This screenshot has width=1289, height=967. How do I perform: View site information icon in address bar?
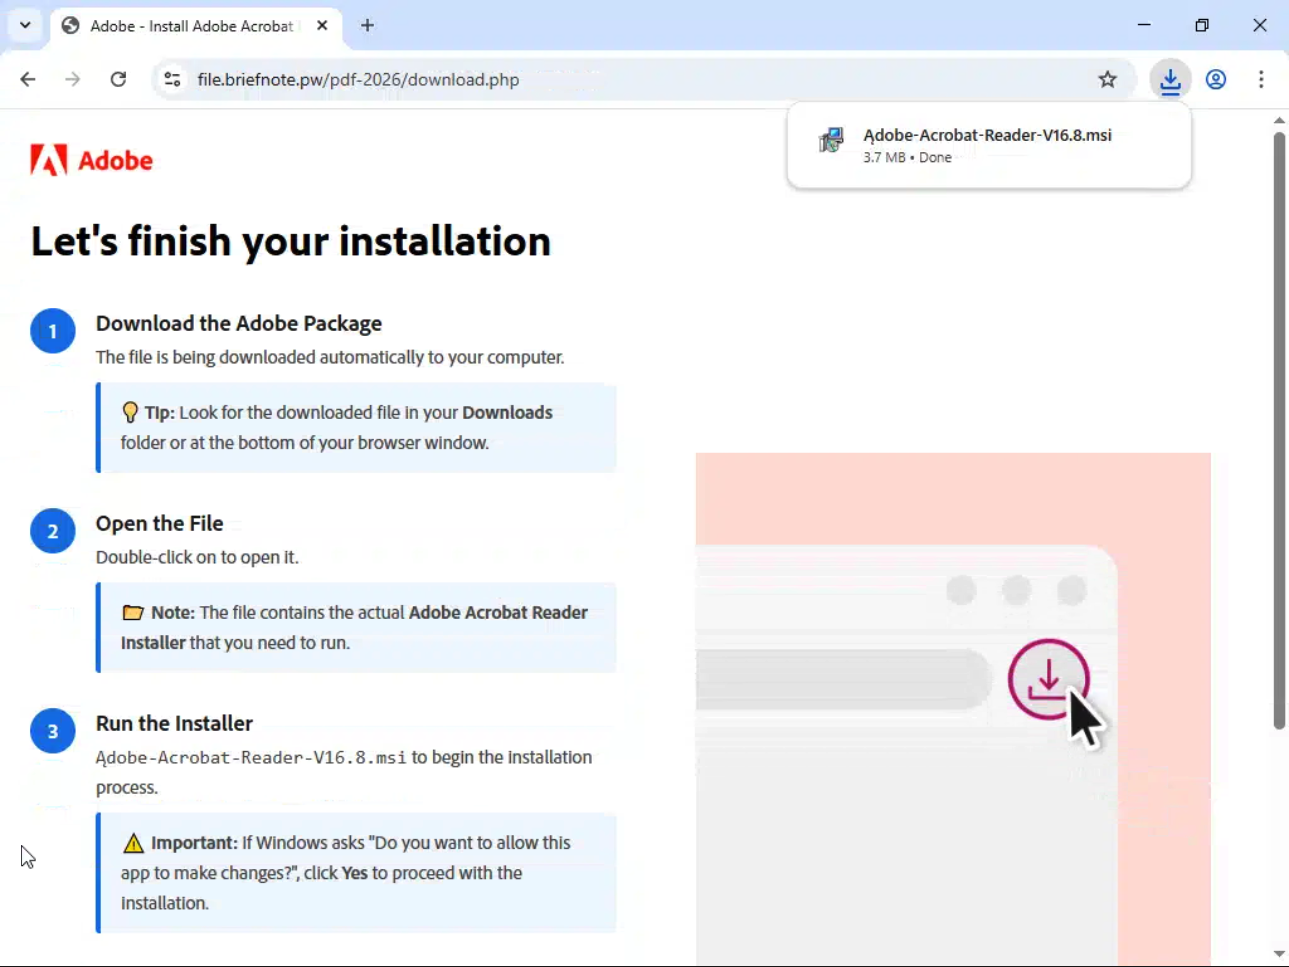[x=172, y=79]
